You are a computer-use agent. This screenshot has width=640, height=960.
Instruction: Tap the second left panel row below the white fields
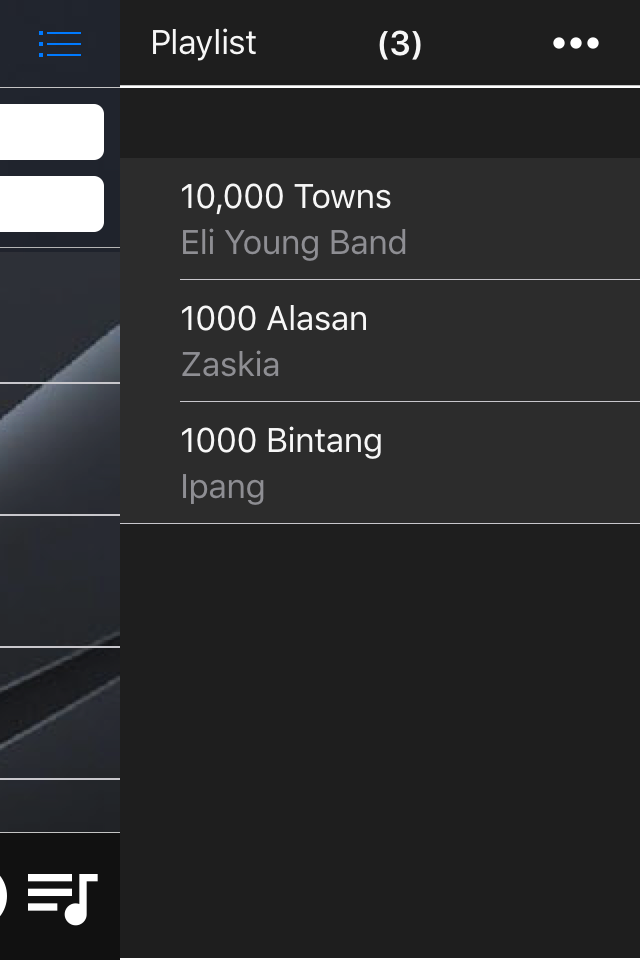(60, 449)
